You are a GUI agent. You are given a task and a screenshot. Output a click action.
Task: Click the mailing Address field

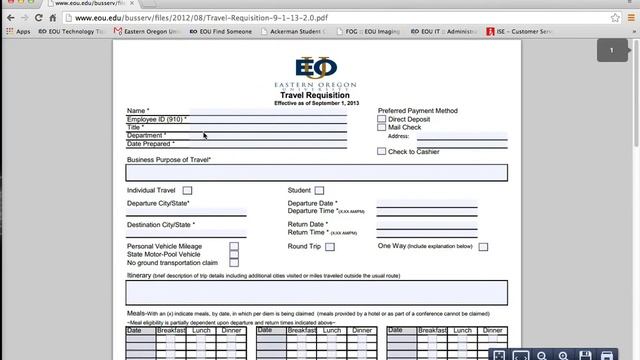pyautogui.click(x=462, y=136)
